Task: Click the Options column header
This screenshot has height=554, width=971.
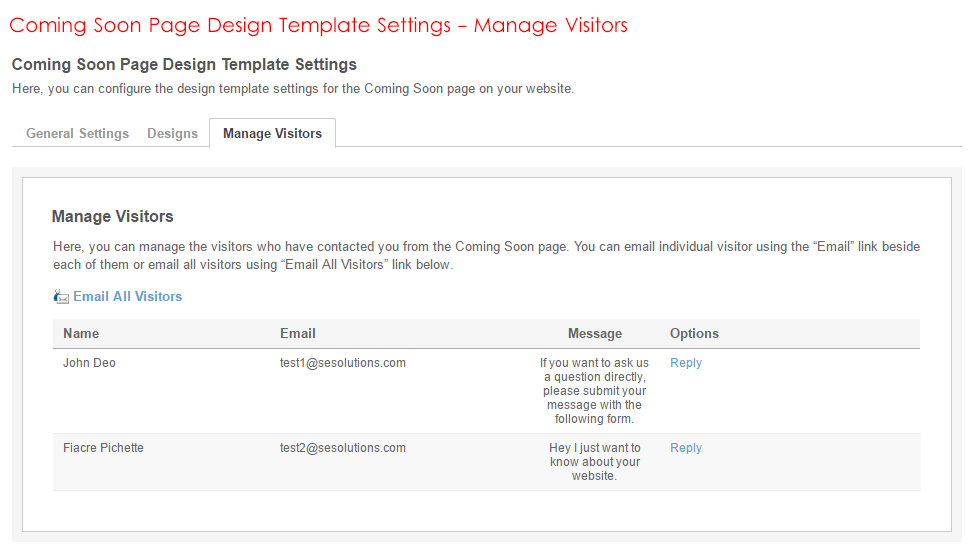Action: click(x=694, y=333)
